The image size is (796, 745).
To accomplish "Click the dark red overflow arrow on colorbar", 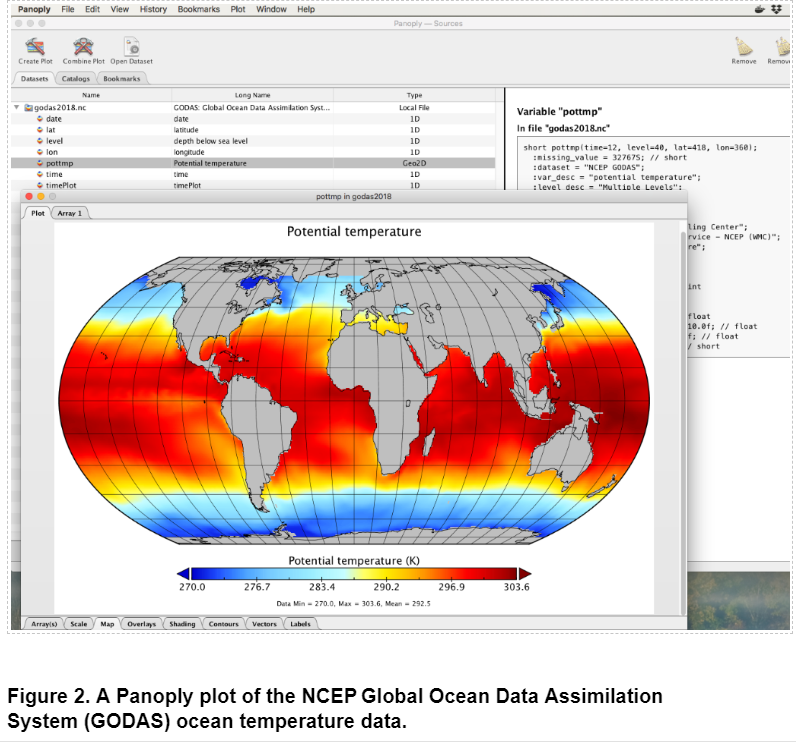I will click(x=525, y=574).
